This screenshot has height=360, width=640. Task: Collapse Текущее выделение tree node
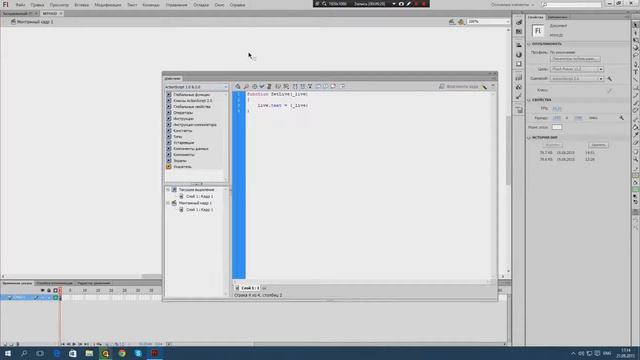coord(168,190)
